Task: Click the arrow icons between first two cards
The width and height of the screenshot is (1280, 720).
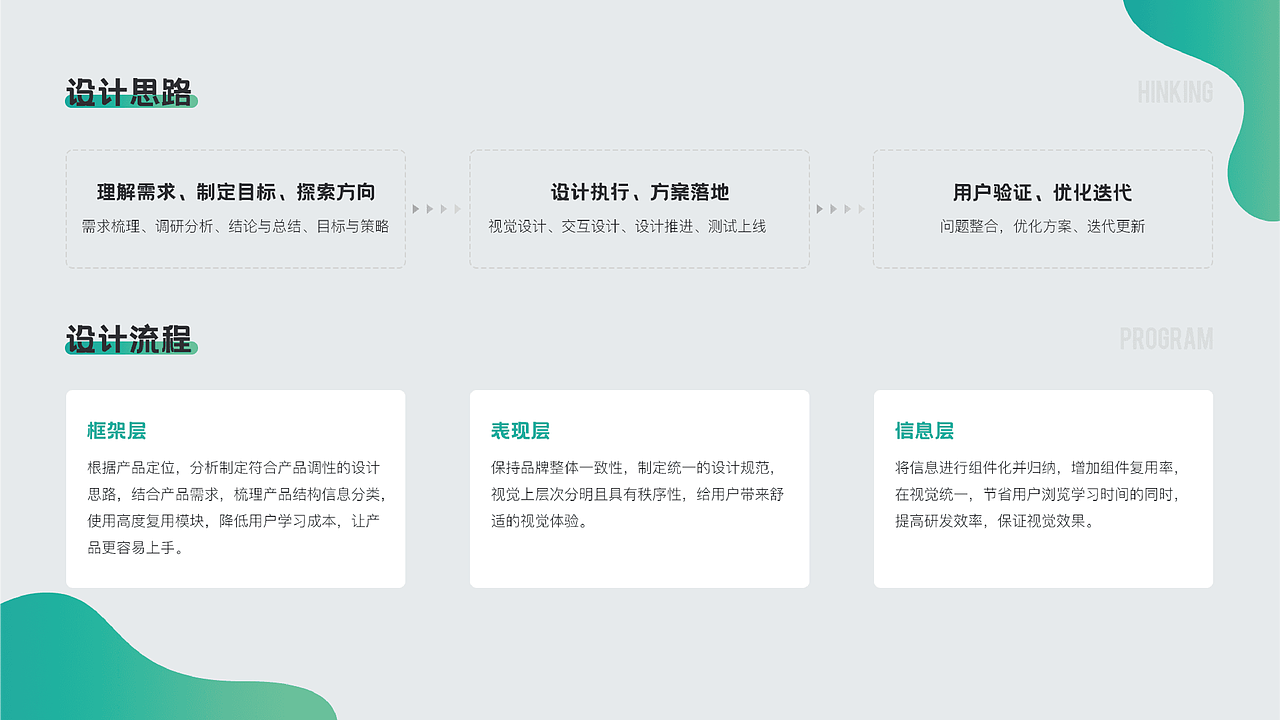Action: coord(436,209)
